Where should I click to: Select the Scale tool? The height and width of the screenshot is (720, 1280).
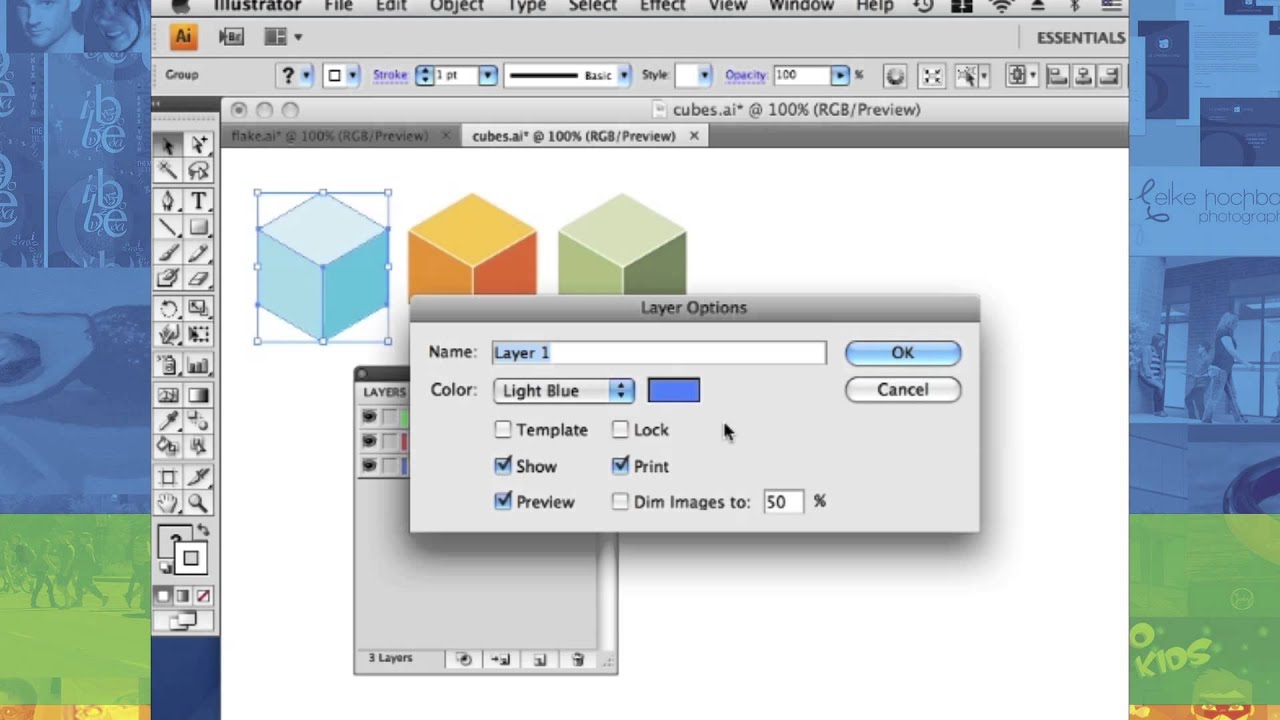(198, 309)
